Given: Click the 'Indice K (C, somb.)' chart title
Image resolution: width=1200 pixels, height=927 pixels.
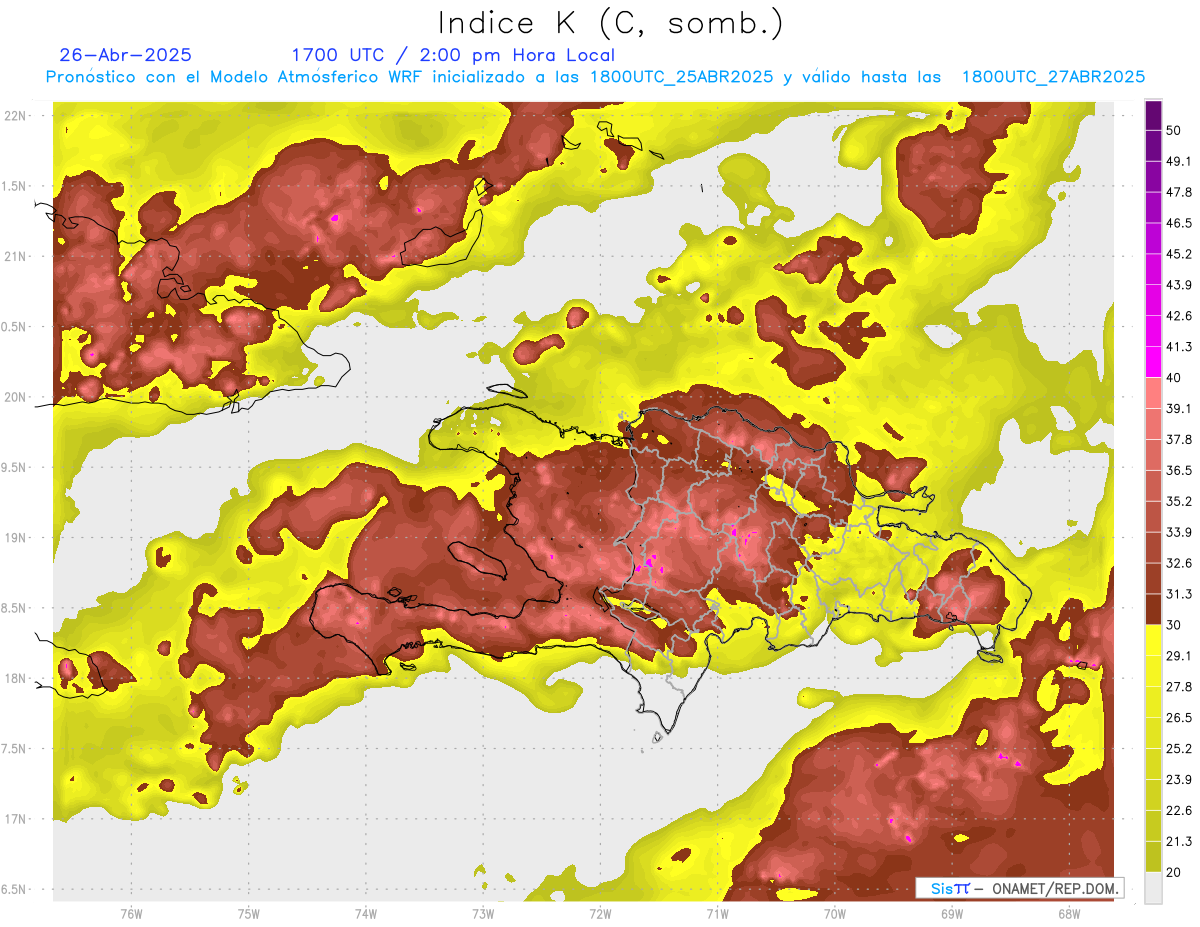Looking at the screenshot, I should (610, 23).
